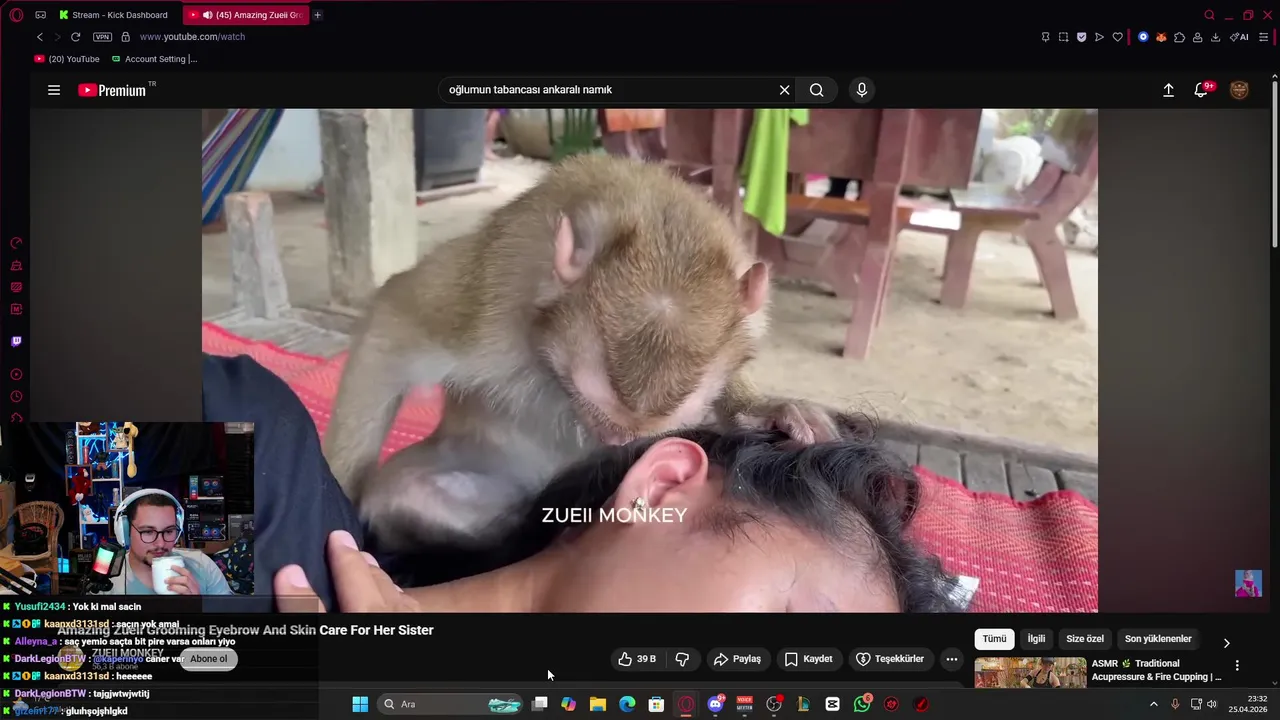The height and width of the screenshot is (720, 1280).
Task: Select the İlgili filter chip
Action: [1036, 639]
